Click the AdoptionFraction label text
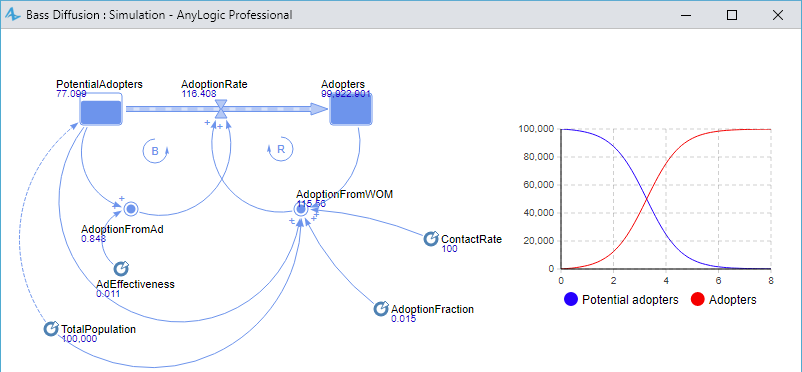Viewport: 802px width, 372px height. pos(432,309)
